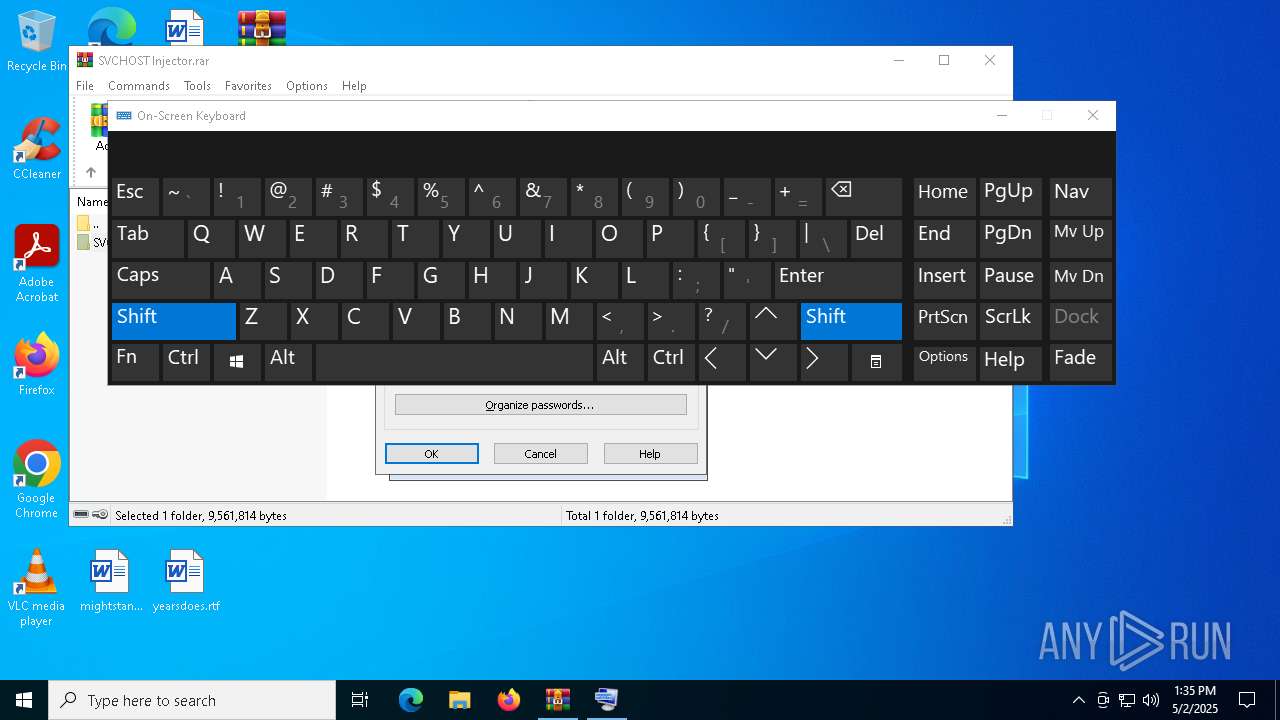The width and height of the screenshot is (1280, 720).
Task: Open Adobe Acrobat desktop shortcut
Action: tap(36, 264)
